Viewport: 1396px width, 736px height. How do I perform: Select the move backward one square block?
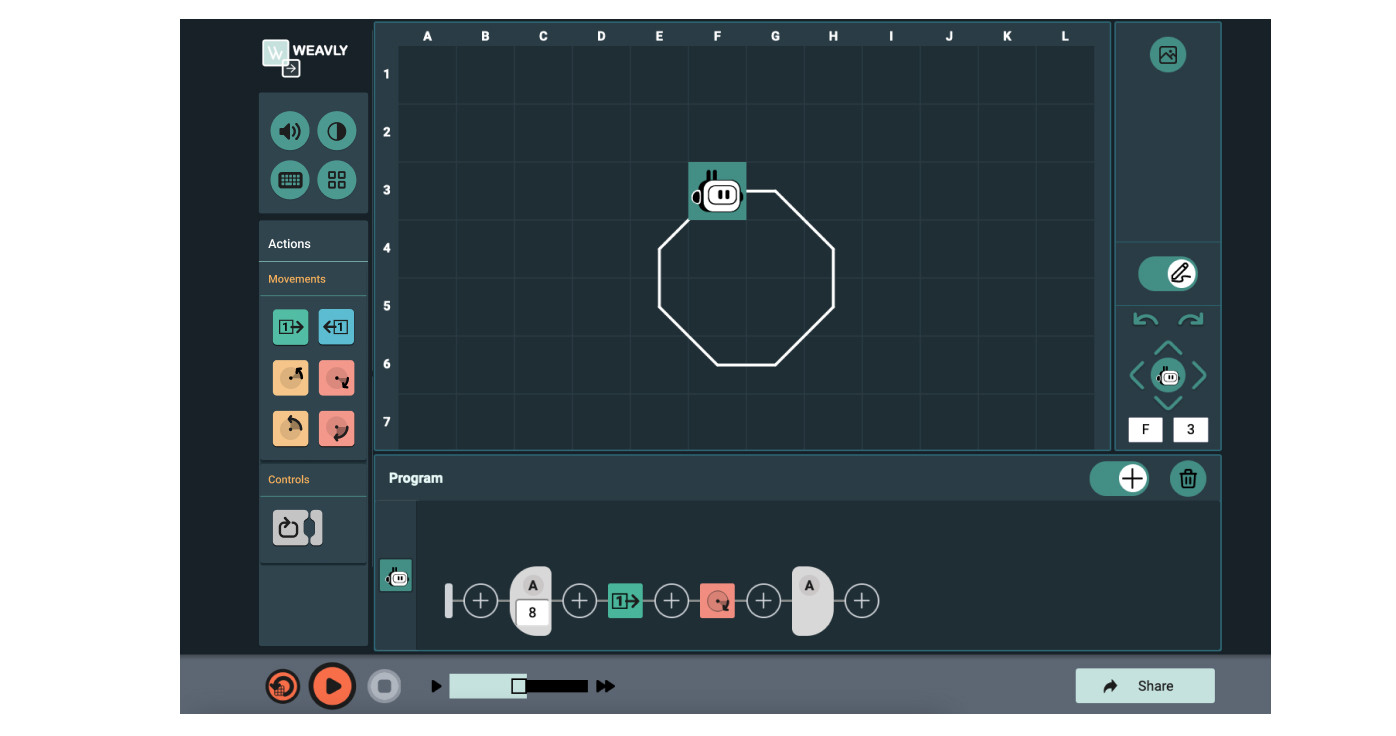[x=336, y=327]
